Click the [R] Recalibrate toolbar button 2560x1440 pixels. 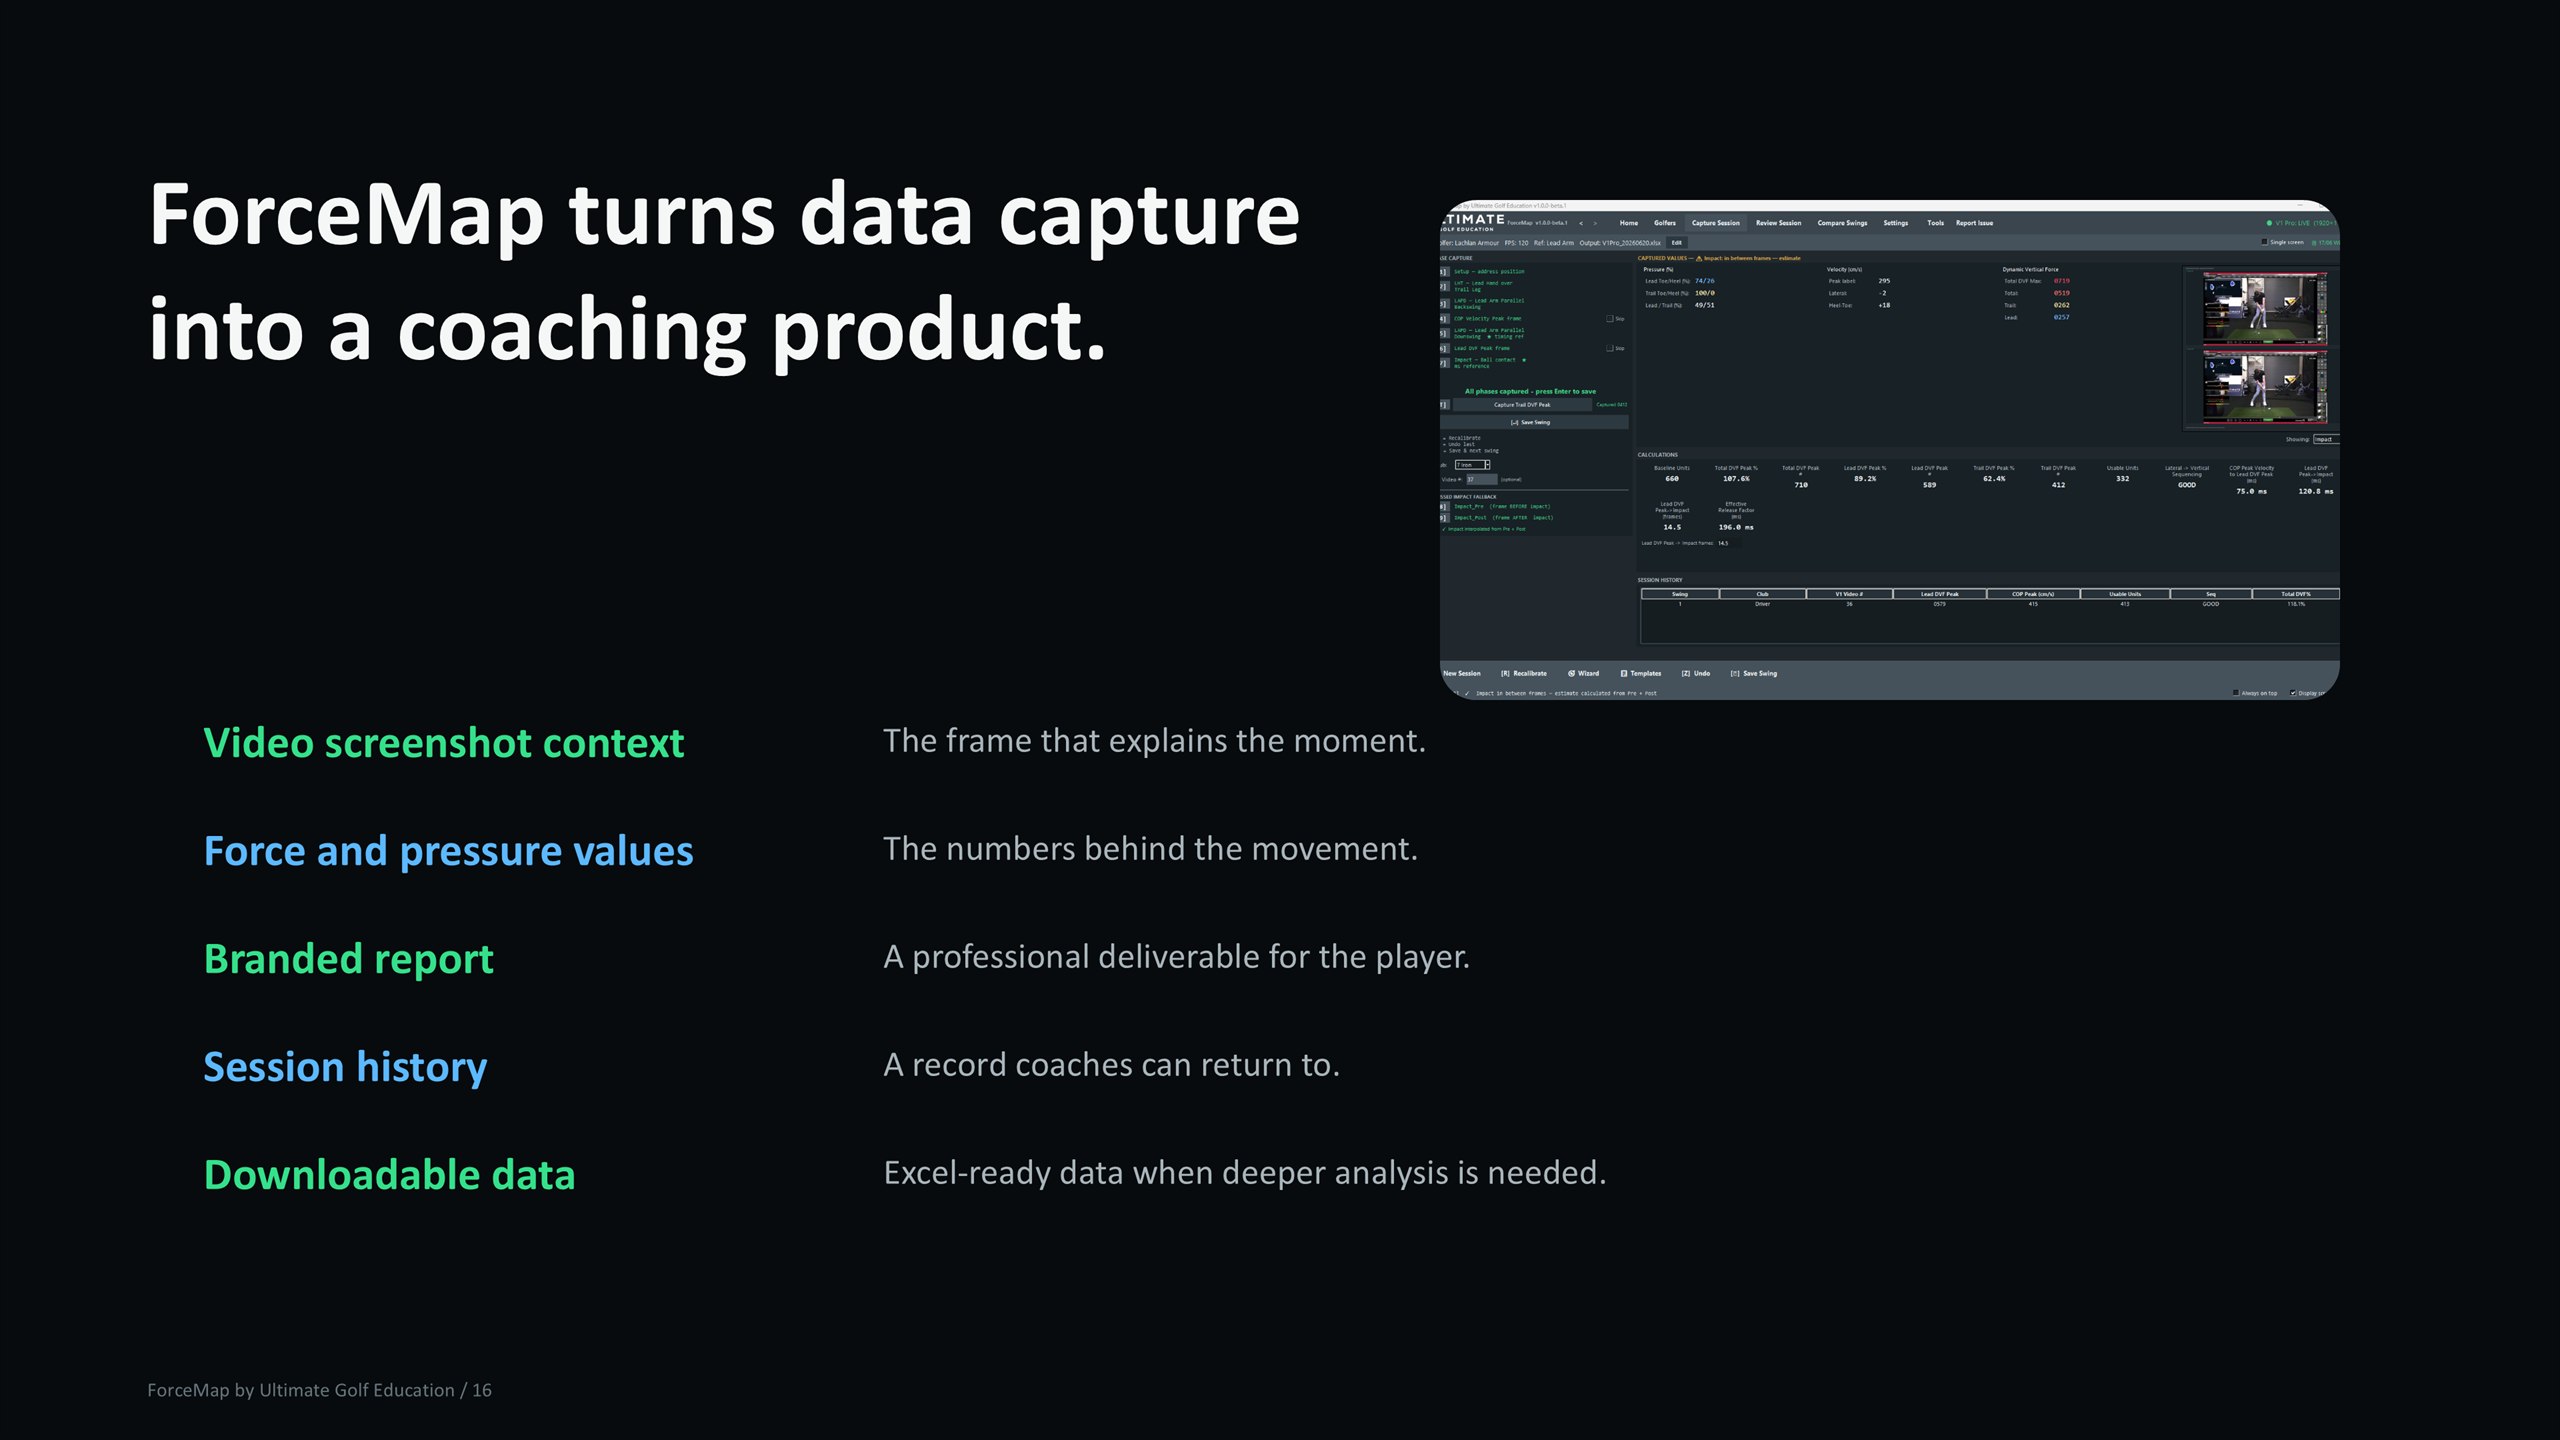(x=1524, y=673)
